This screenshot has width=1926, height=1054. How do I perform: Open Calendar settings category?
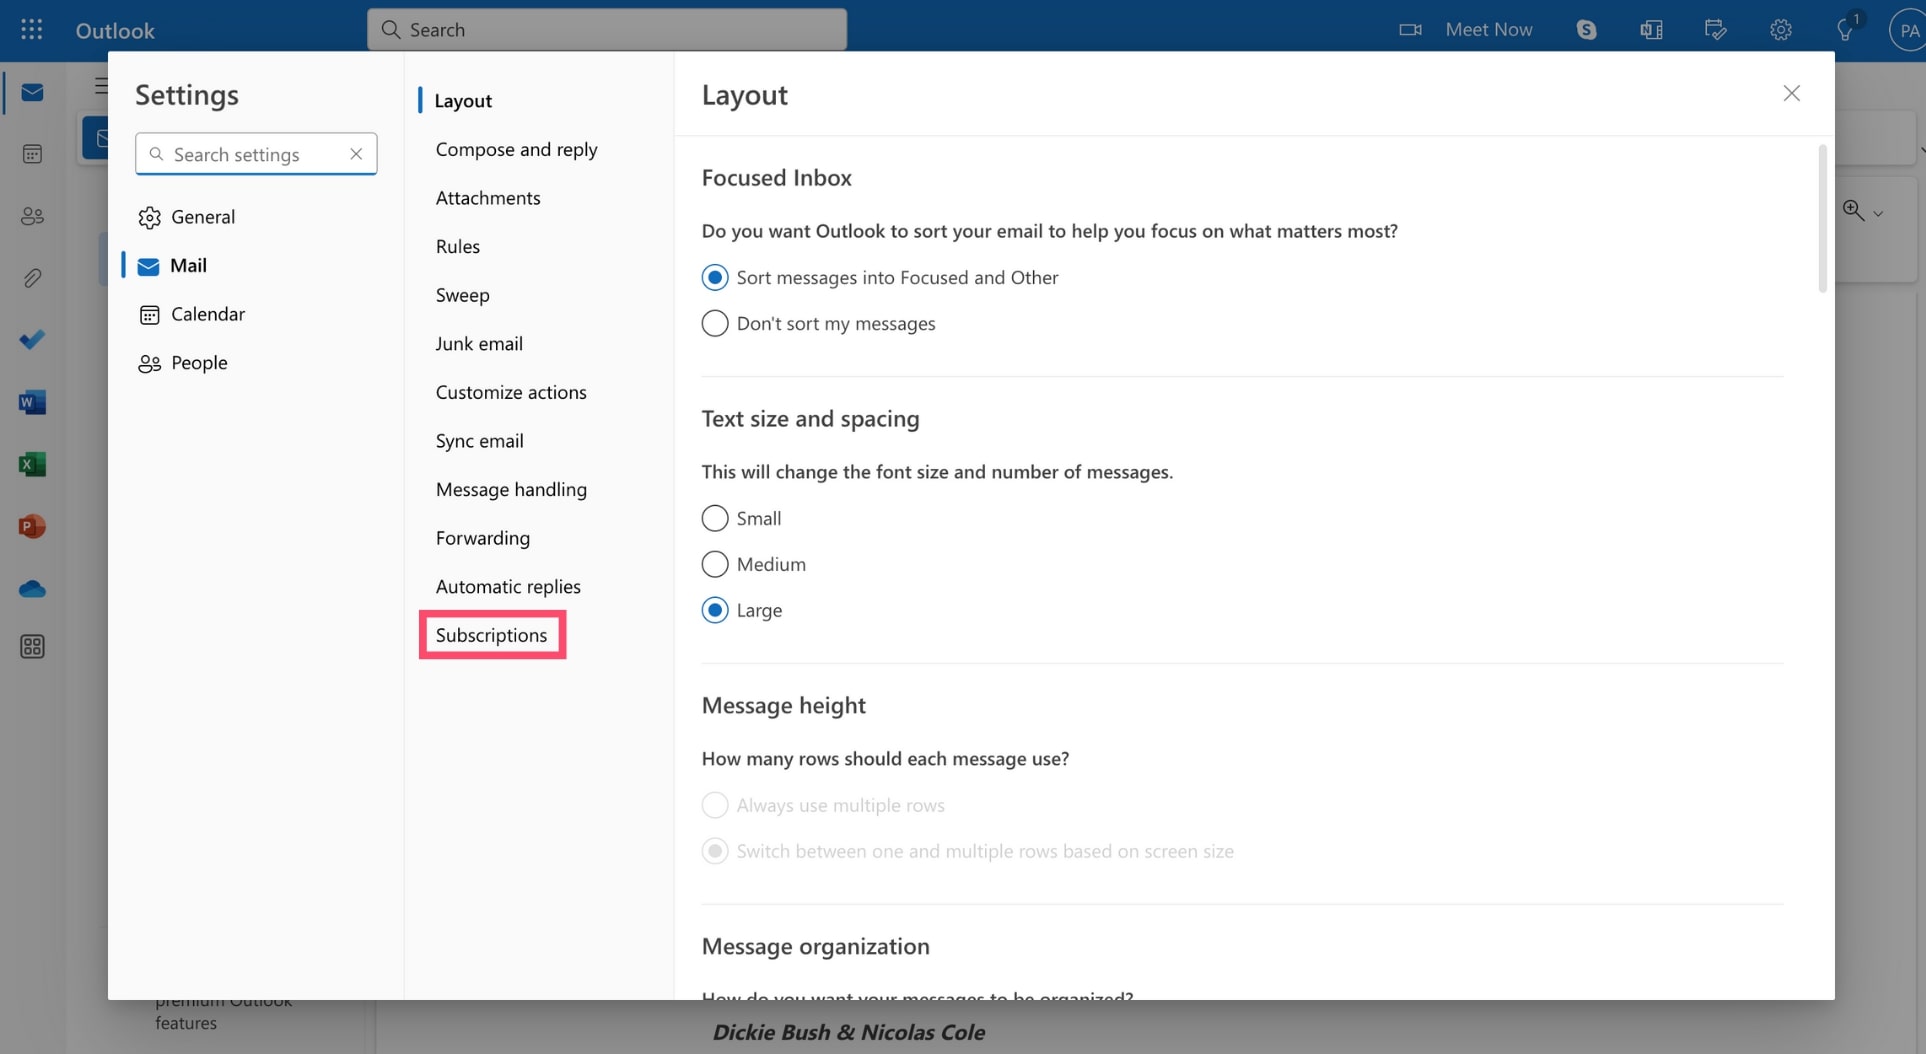(x=192, y=314)
